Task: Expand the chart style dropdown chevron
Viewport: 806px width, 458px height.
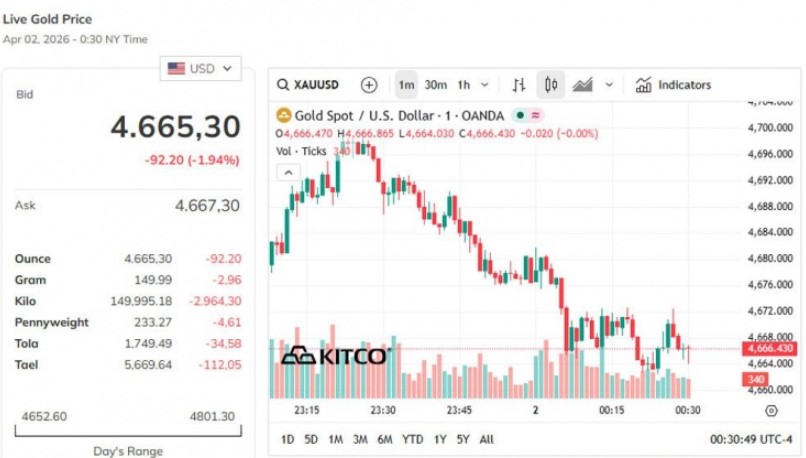Action: coord(609,85)
